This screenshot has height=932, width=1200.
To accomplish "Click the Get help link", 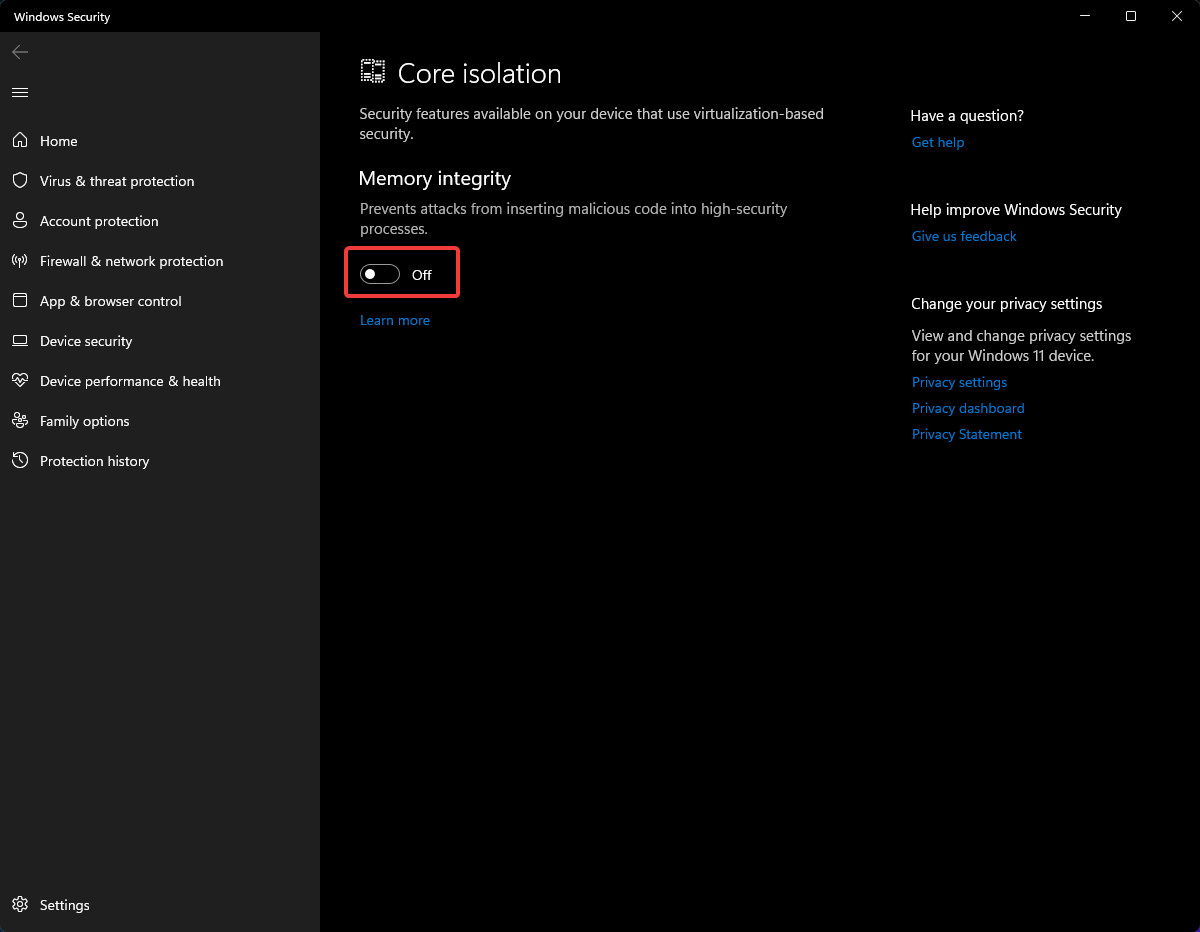I will click(x=938, y=142).
